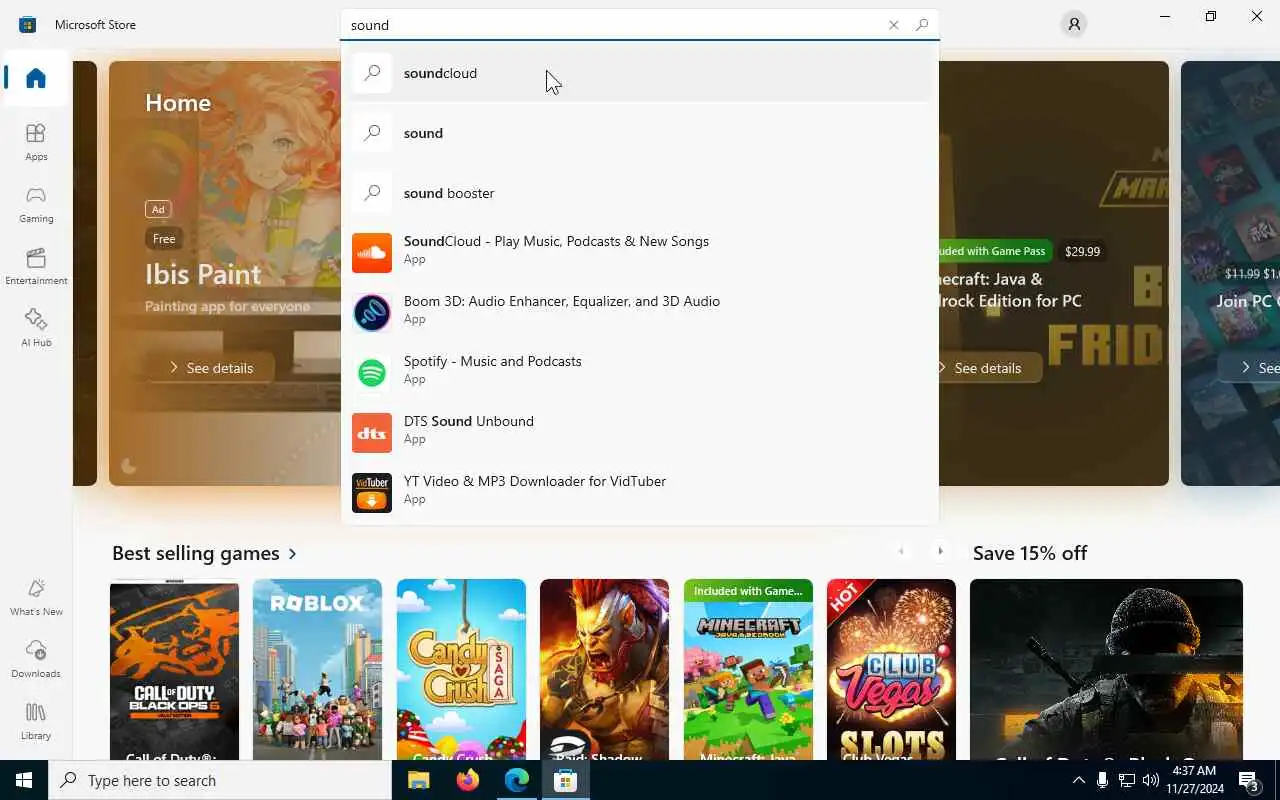The height and width of the screenshot is (800, 1280).
Task: Open Microsoft Edge from taskbar
Action: coord(516,780)
